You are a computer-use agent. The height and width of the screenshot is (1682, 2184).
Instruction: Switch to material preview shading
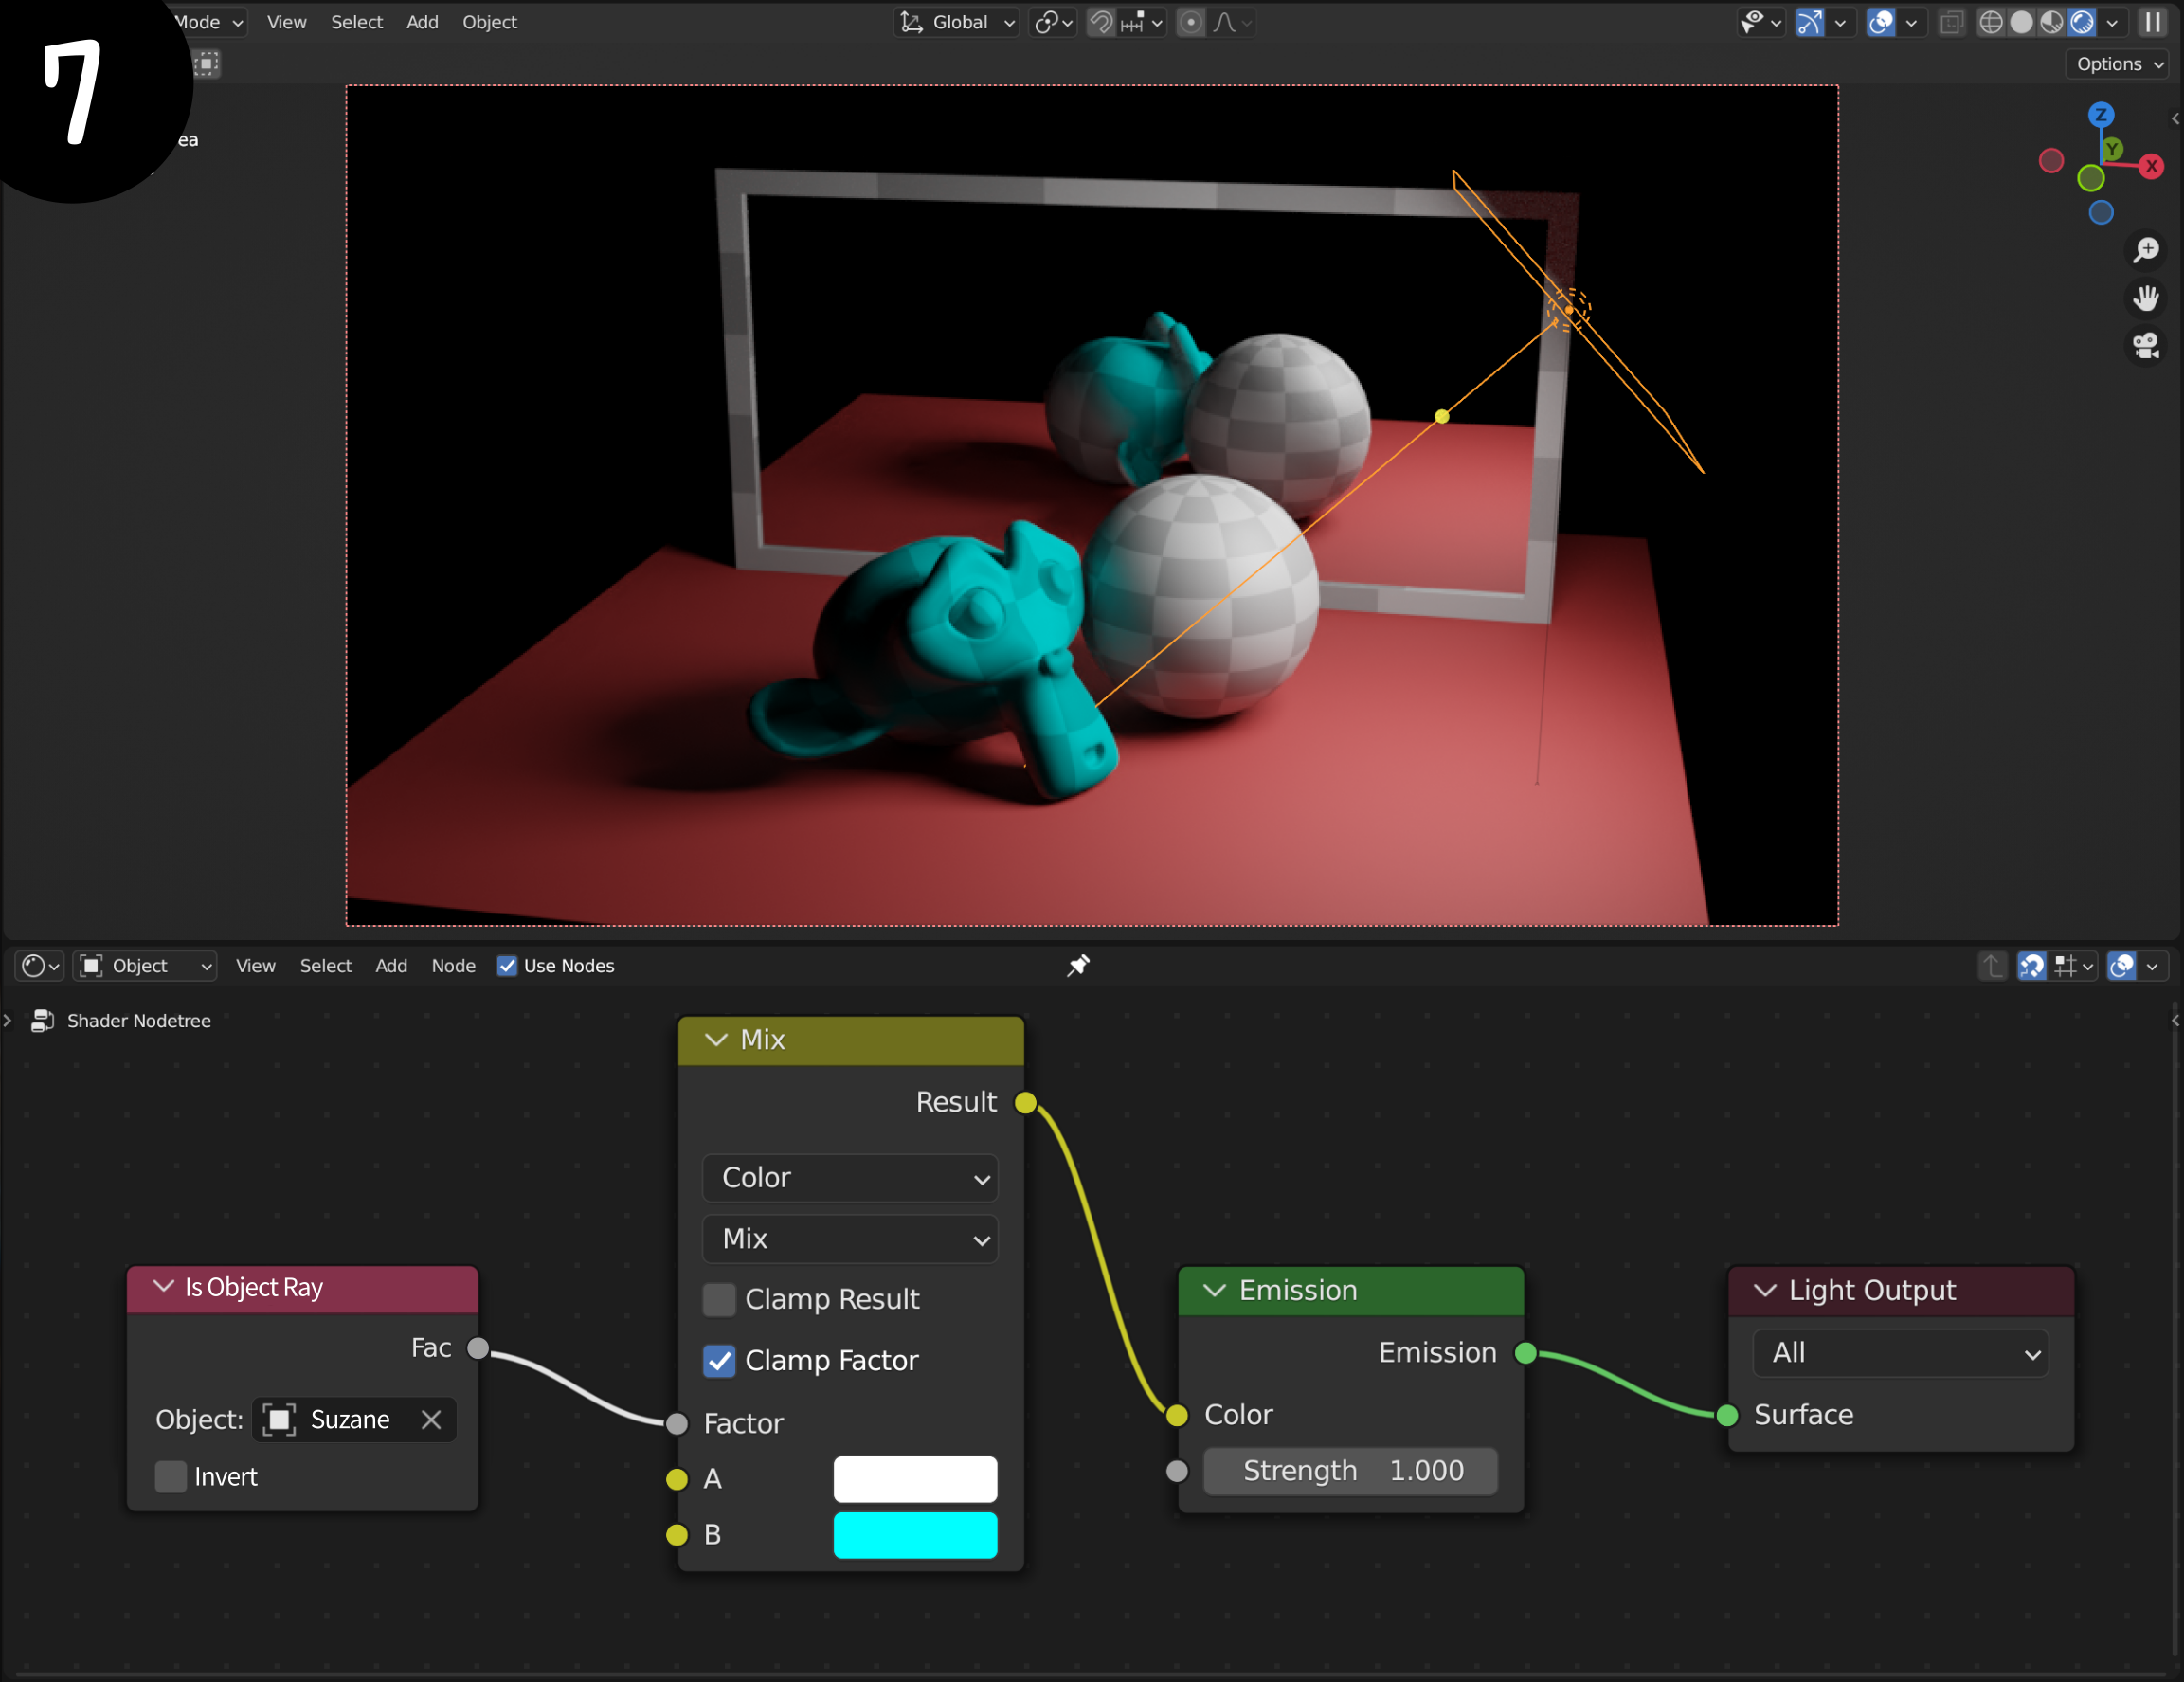(x=2052, y=22)
